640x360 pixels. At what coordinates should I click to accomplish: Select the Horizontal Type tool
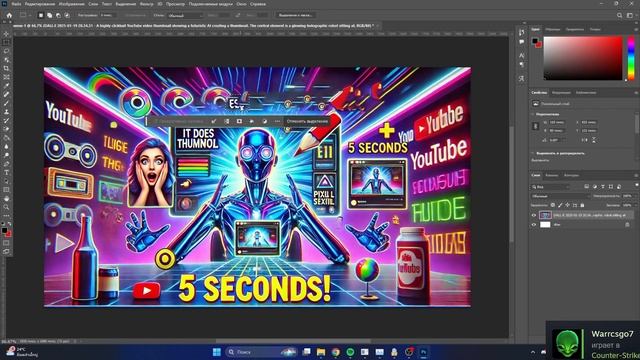6,172
